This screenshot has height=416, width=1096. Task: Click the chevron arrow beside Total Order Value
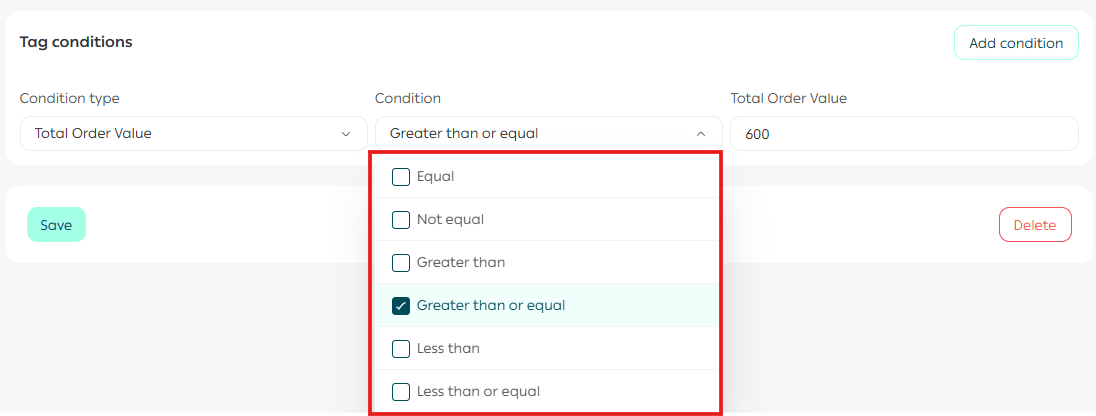point(346,133)
